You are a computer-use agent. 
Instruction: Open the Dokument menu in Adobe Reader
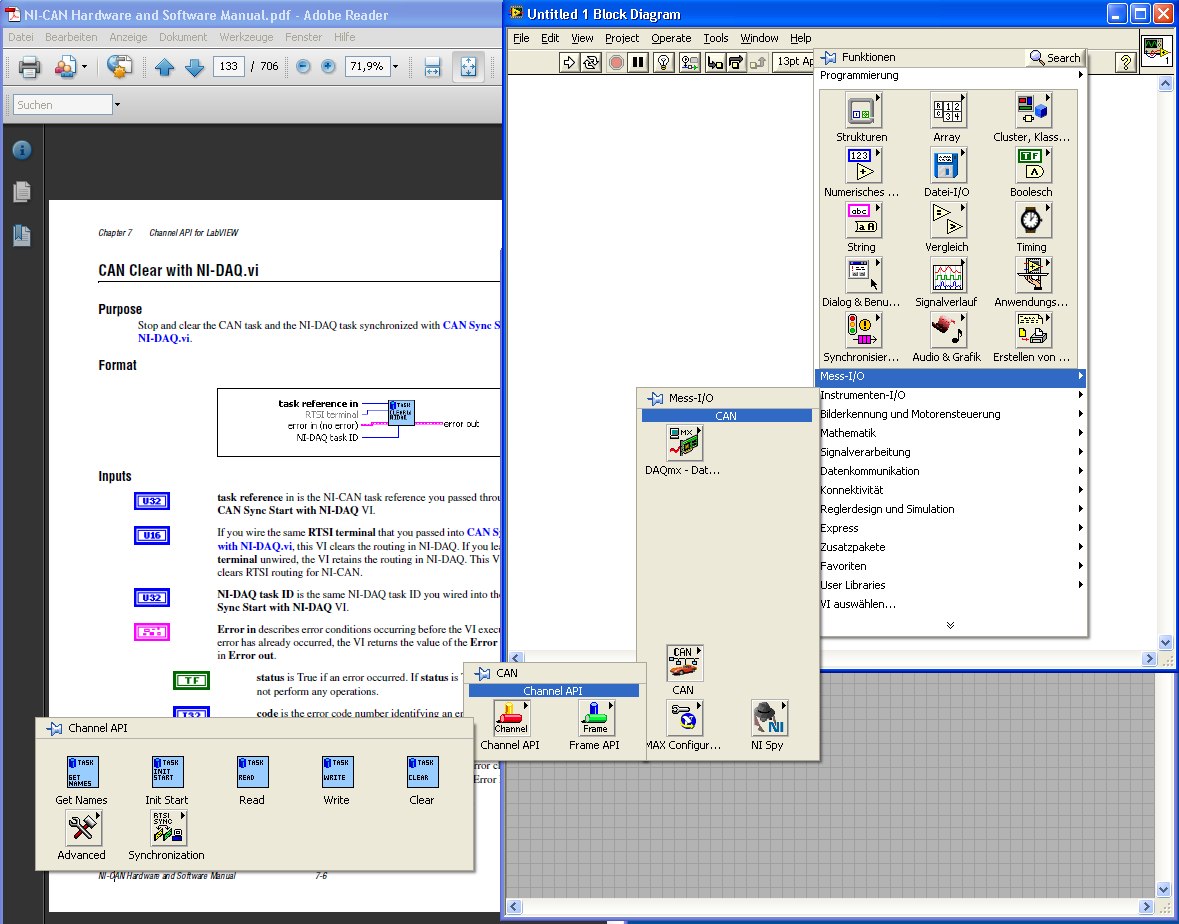coord(183,37)
